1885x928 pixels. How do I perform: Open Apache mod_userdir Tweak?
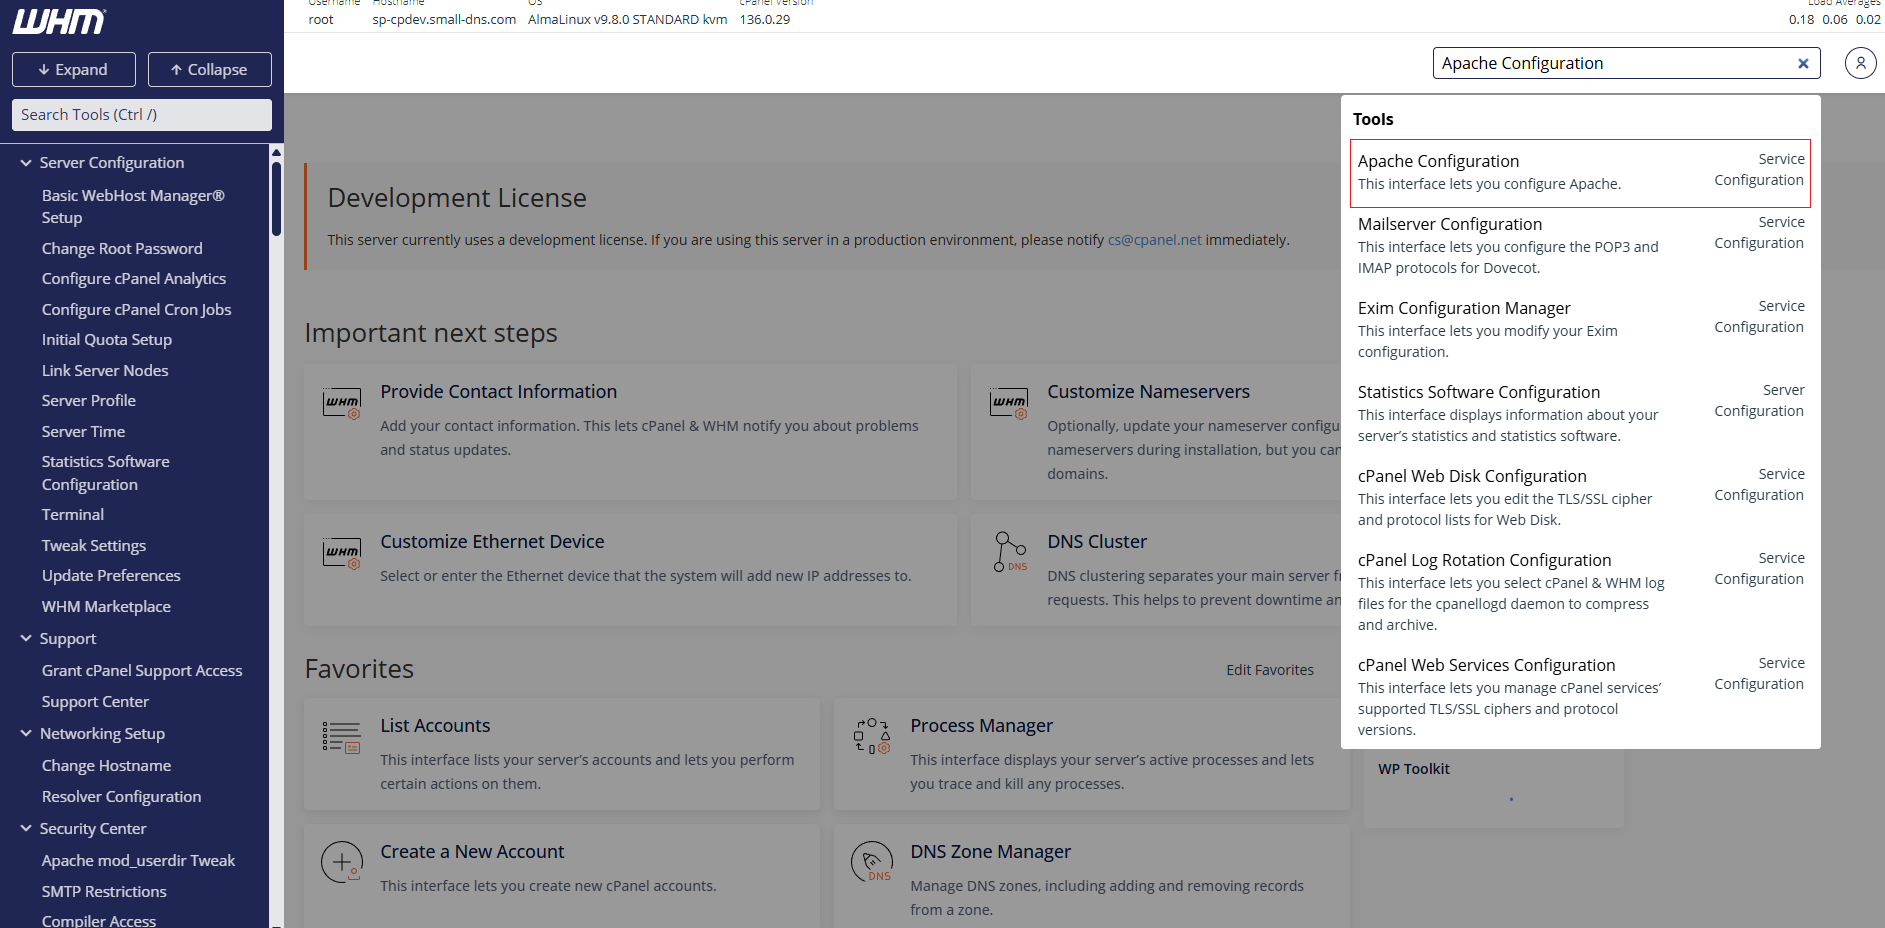[138, 860]
